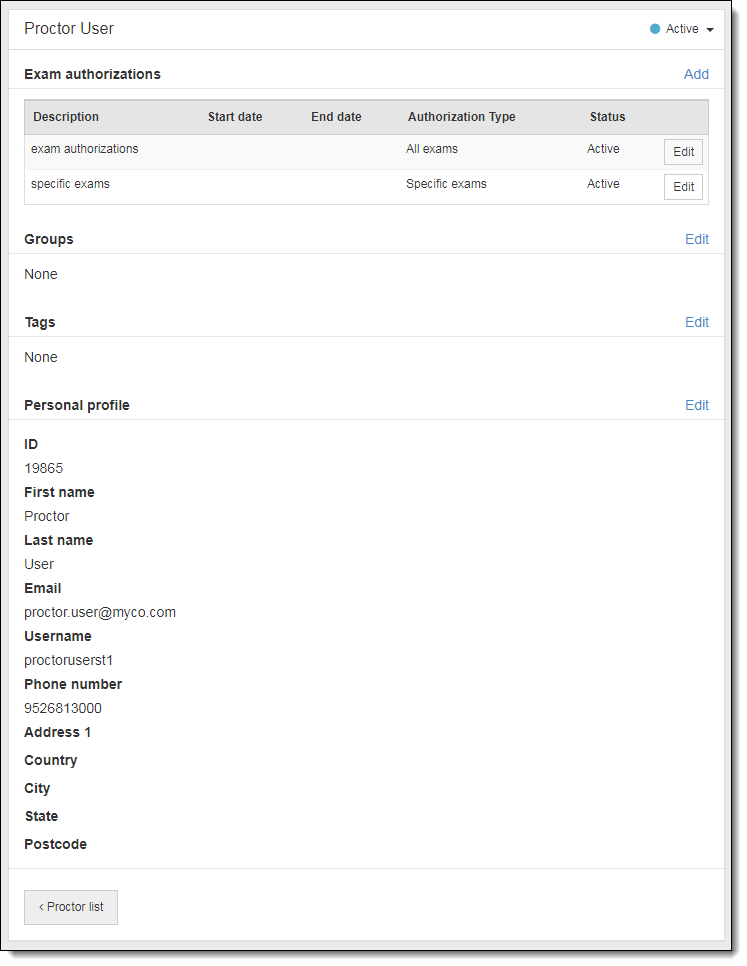Image resolution: width=747 pixels, height=966 pixels.
Task: Edit the 'specific exams' authorization row
Action: coord(683,187)
